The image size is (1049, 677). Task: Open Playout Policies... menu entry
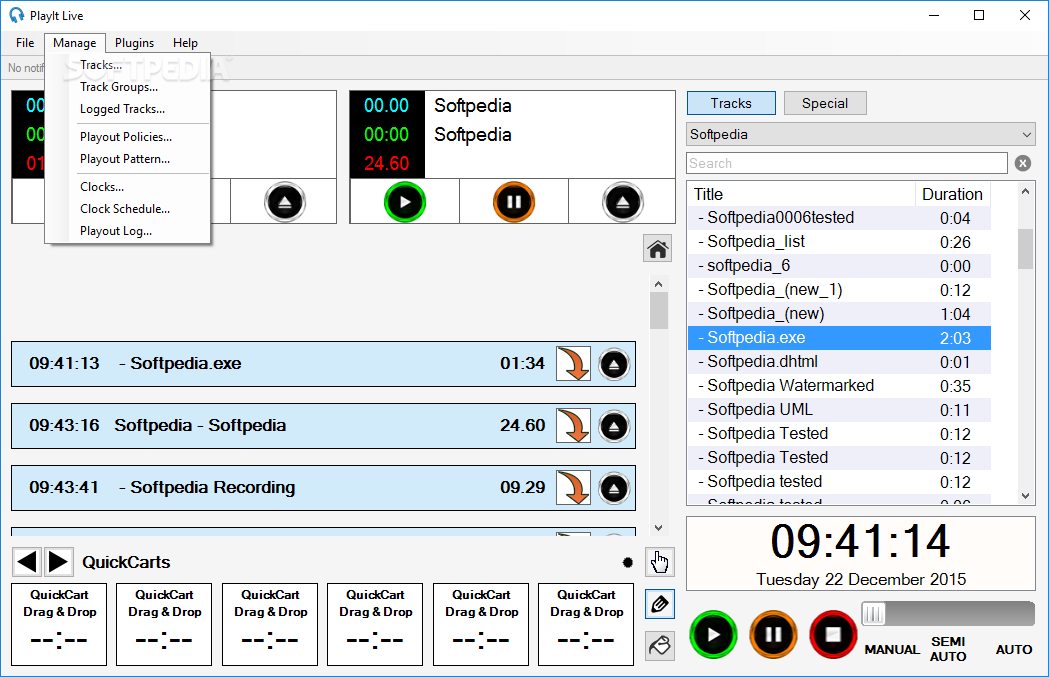pos(126,137)
